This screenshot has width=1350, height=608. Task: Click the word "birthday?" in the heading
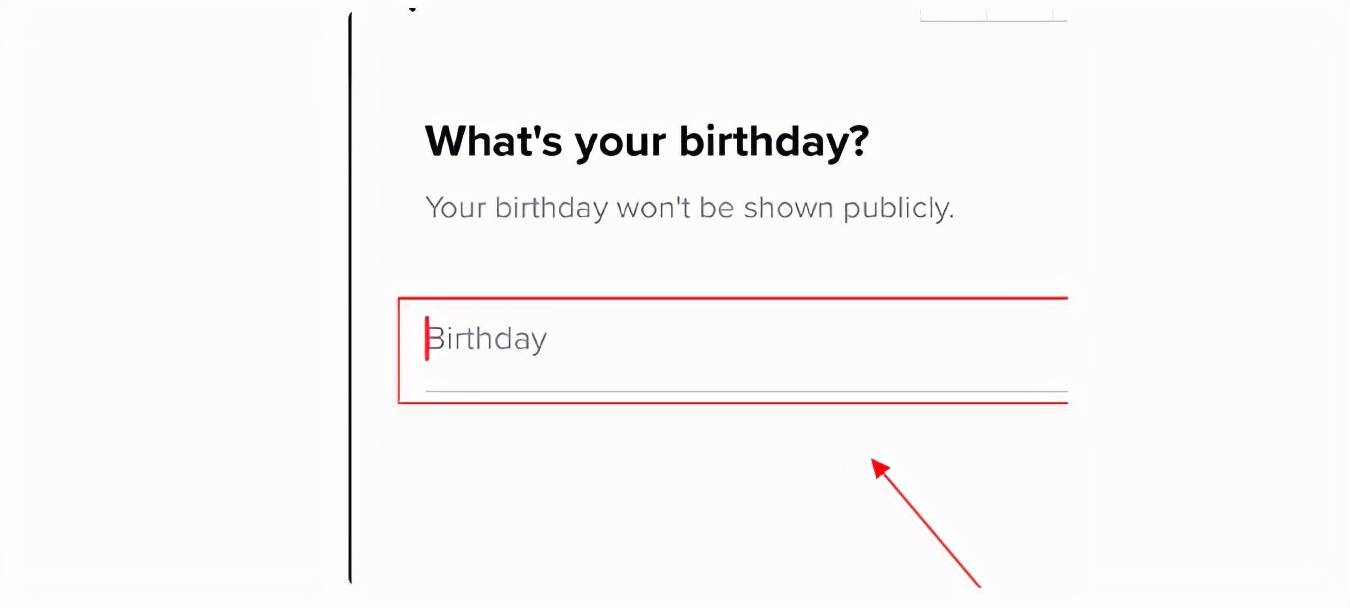coord(774,142)
